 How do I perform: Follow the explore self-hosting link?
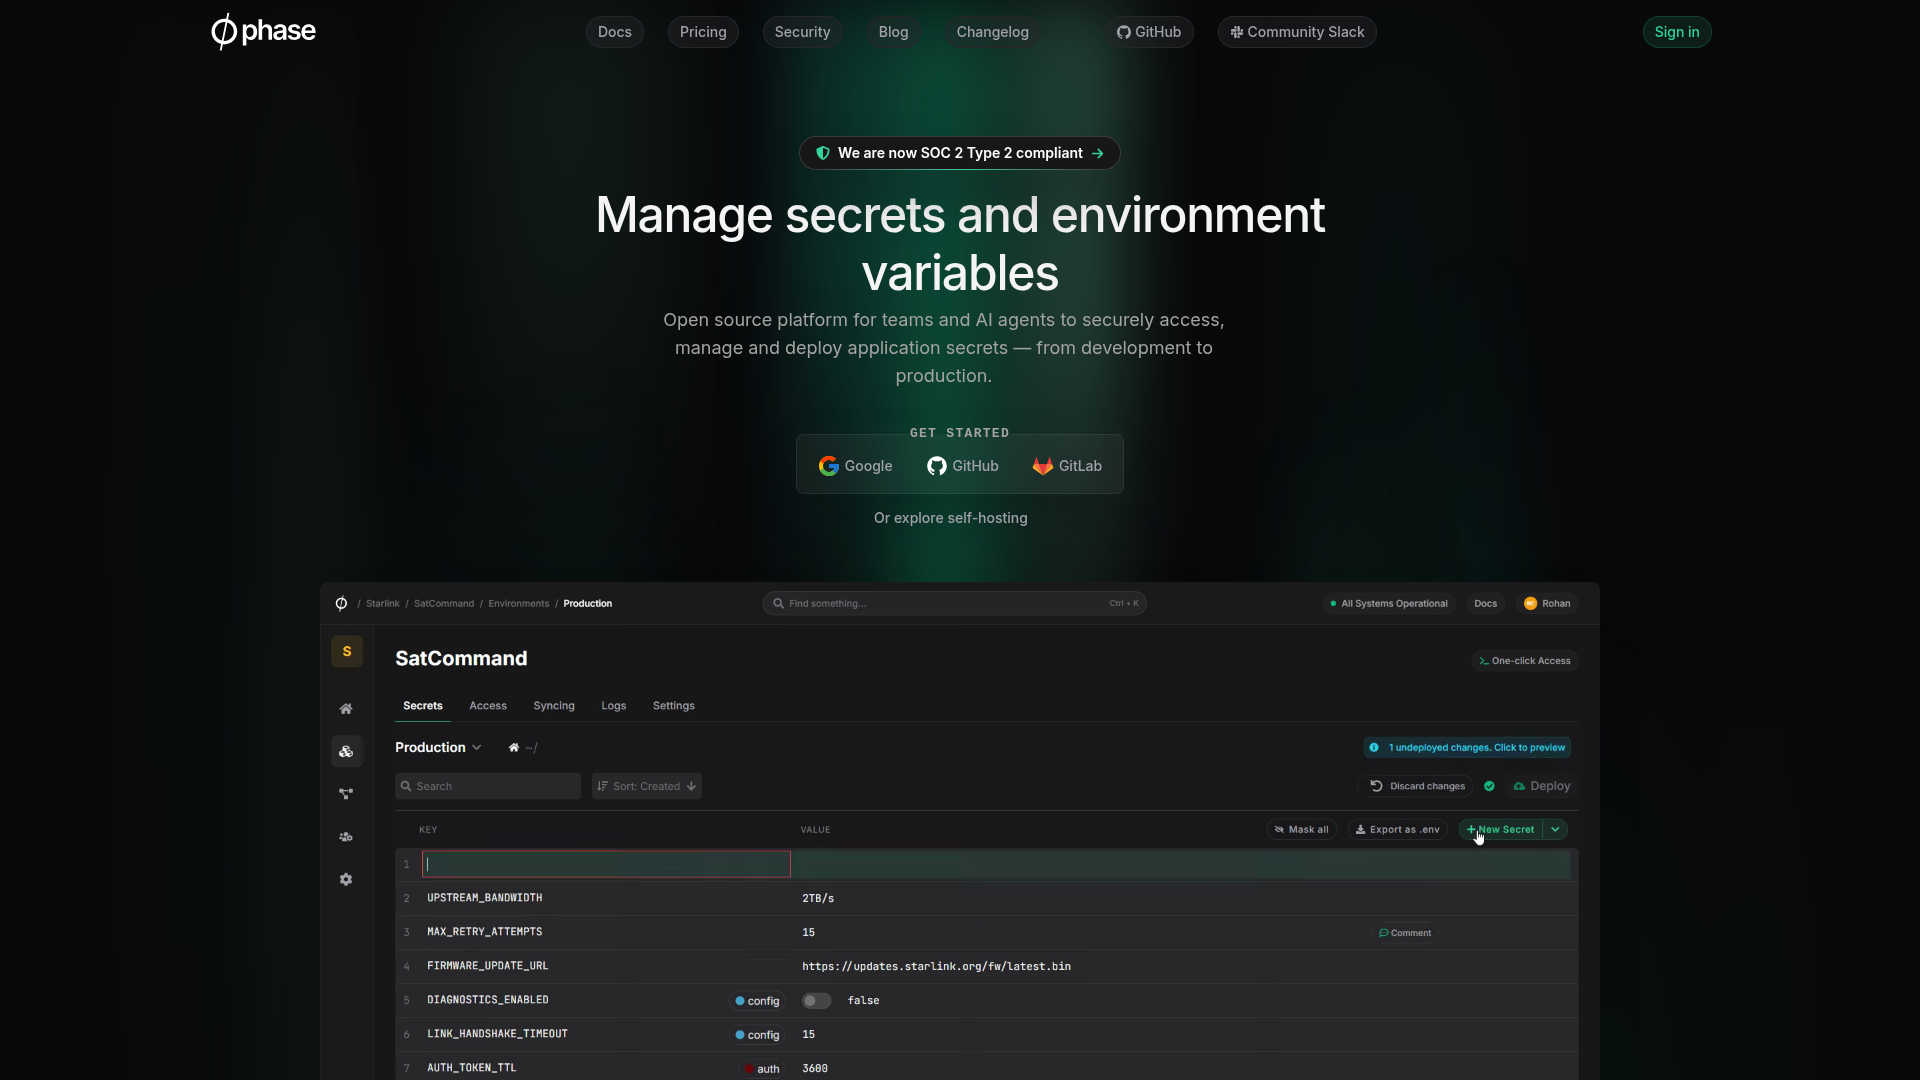[950, 518]
